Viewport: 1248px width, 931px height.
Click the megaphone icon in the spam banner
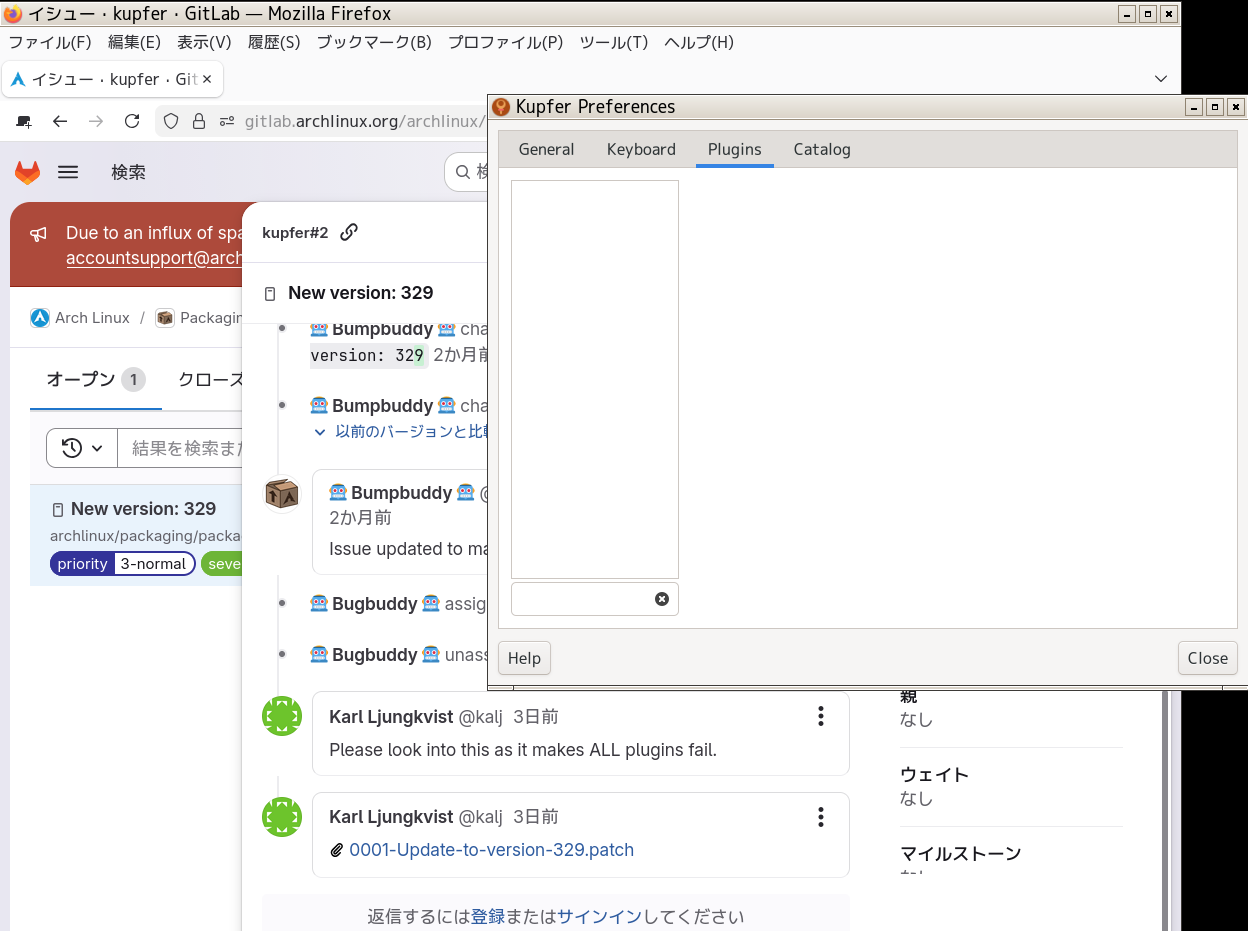pyautogui.click(x=38, y=234)
